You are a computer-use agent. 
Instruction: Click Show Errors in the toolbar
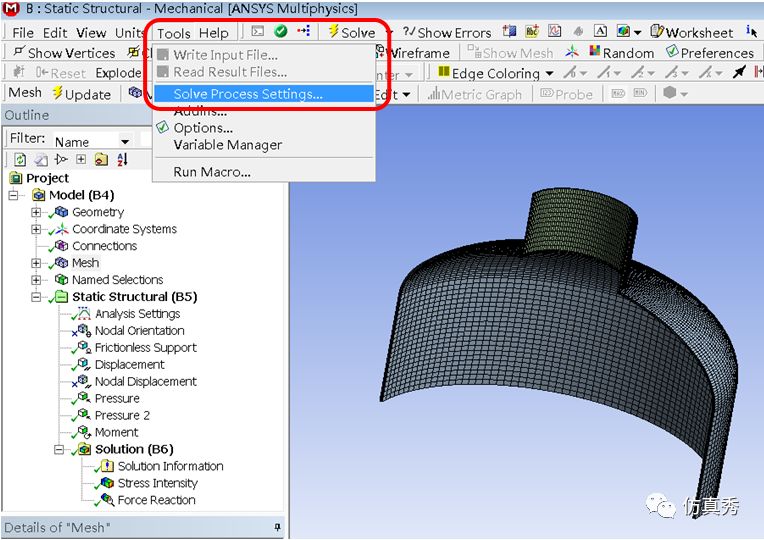click(447, 33)
